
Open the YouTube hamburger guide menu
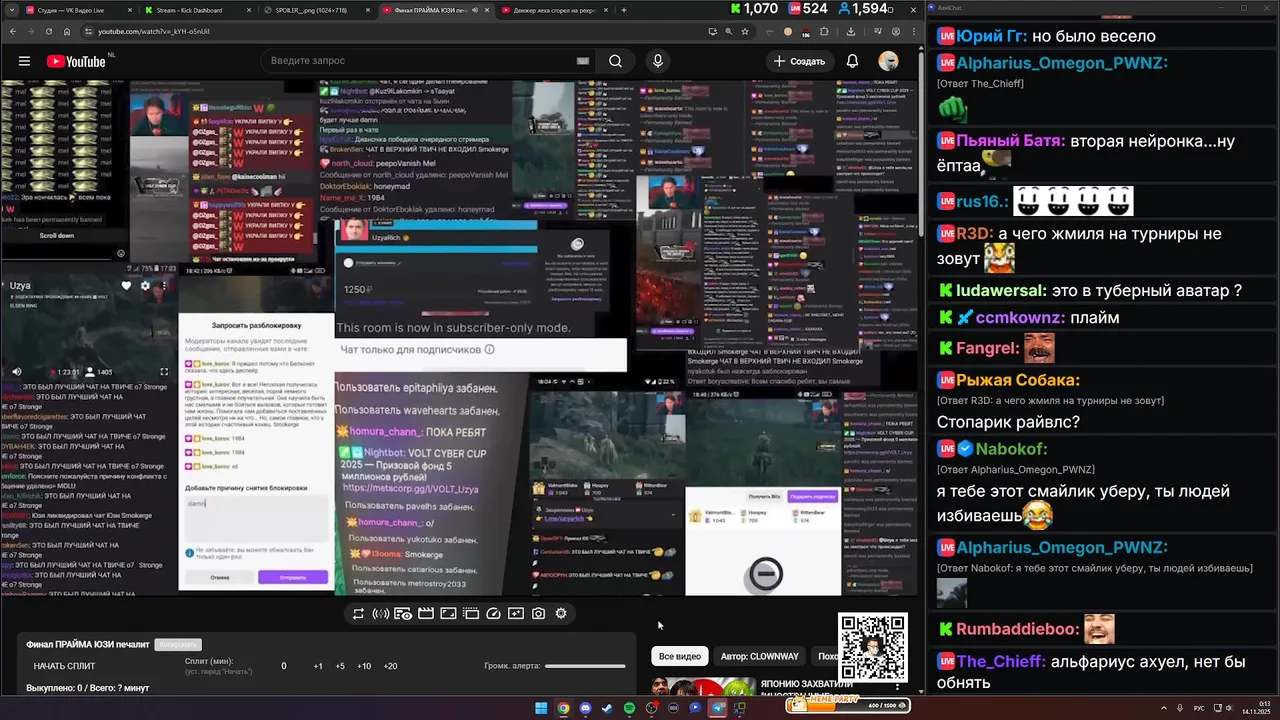(24, 61)
